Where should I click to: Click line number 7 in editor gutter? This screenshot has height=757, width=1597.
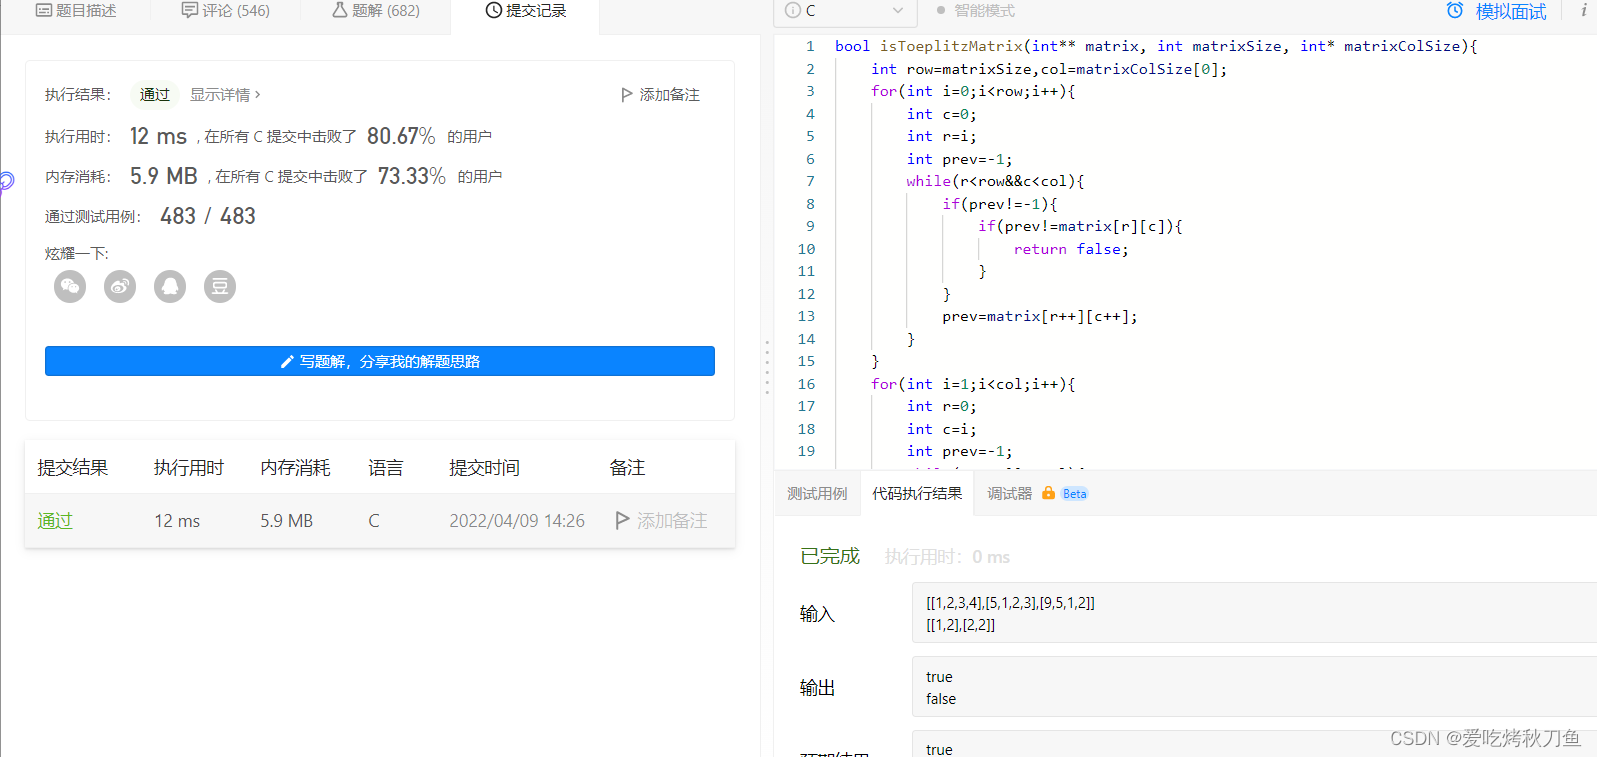click(x=810, y=181)
